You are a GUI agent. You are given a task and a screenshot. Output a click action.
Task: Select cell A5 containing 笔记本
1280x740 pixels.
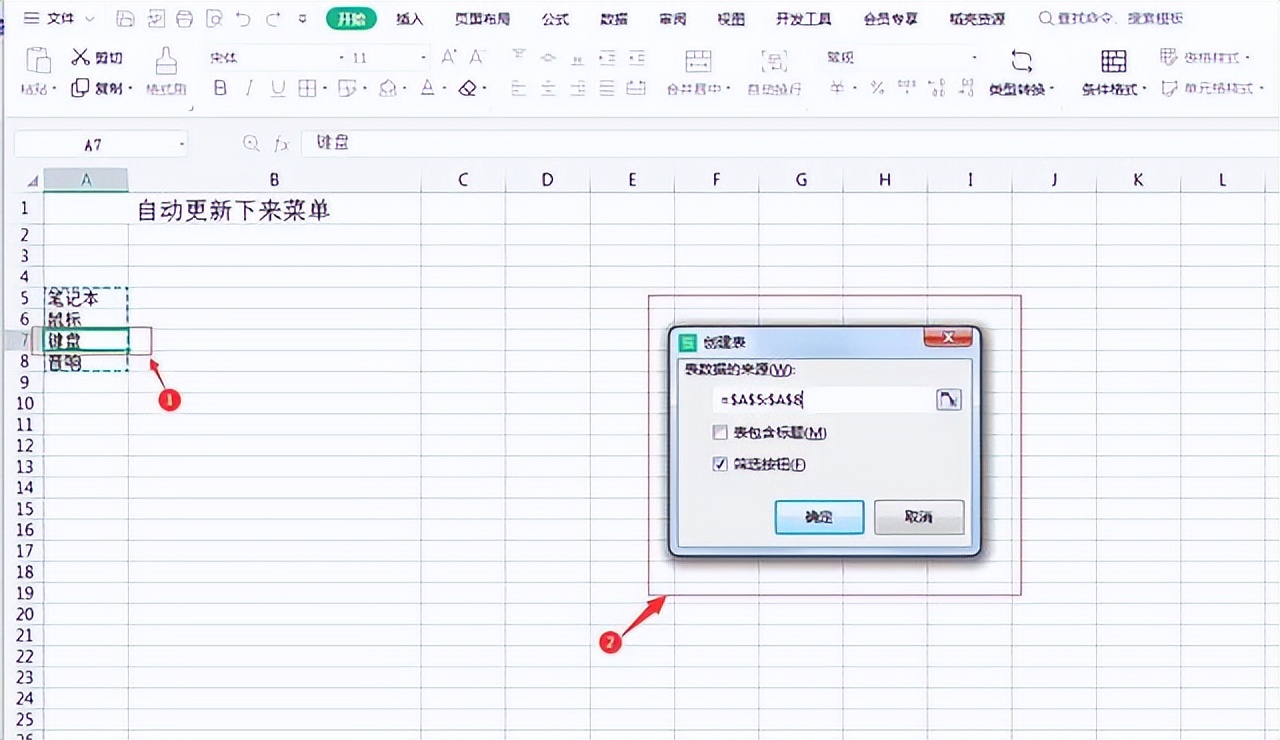(86, 298)
